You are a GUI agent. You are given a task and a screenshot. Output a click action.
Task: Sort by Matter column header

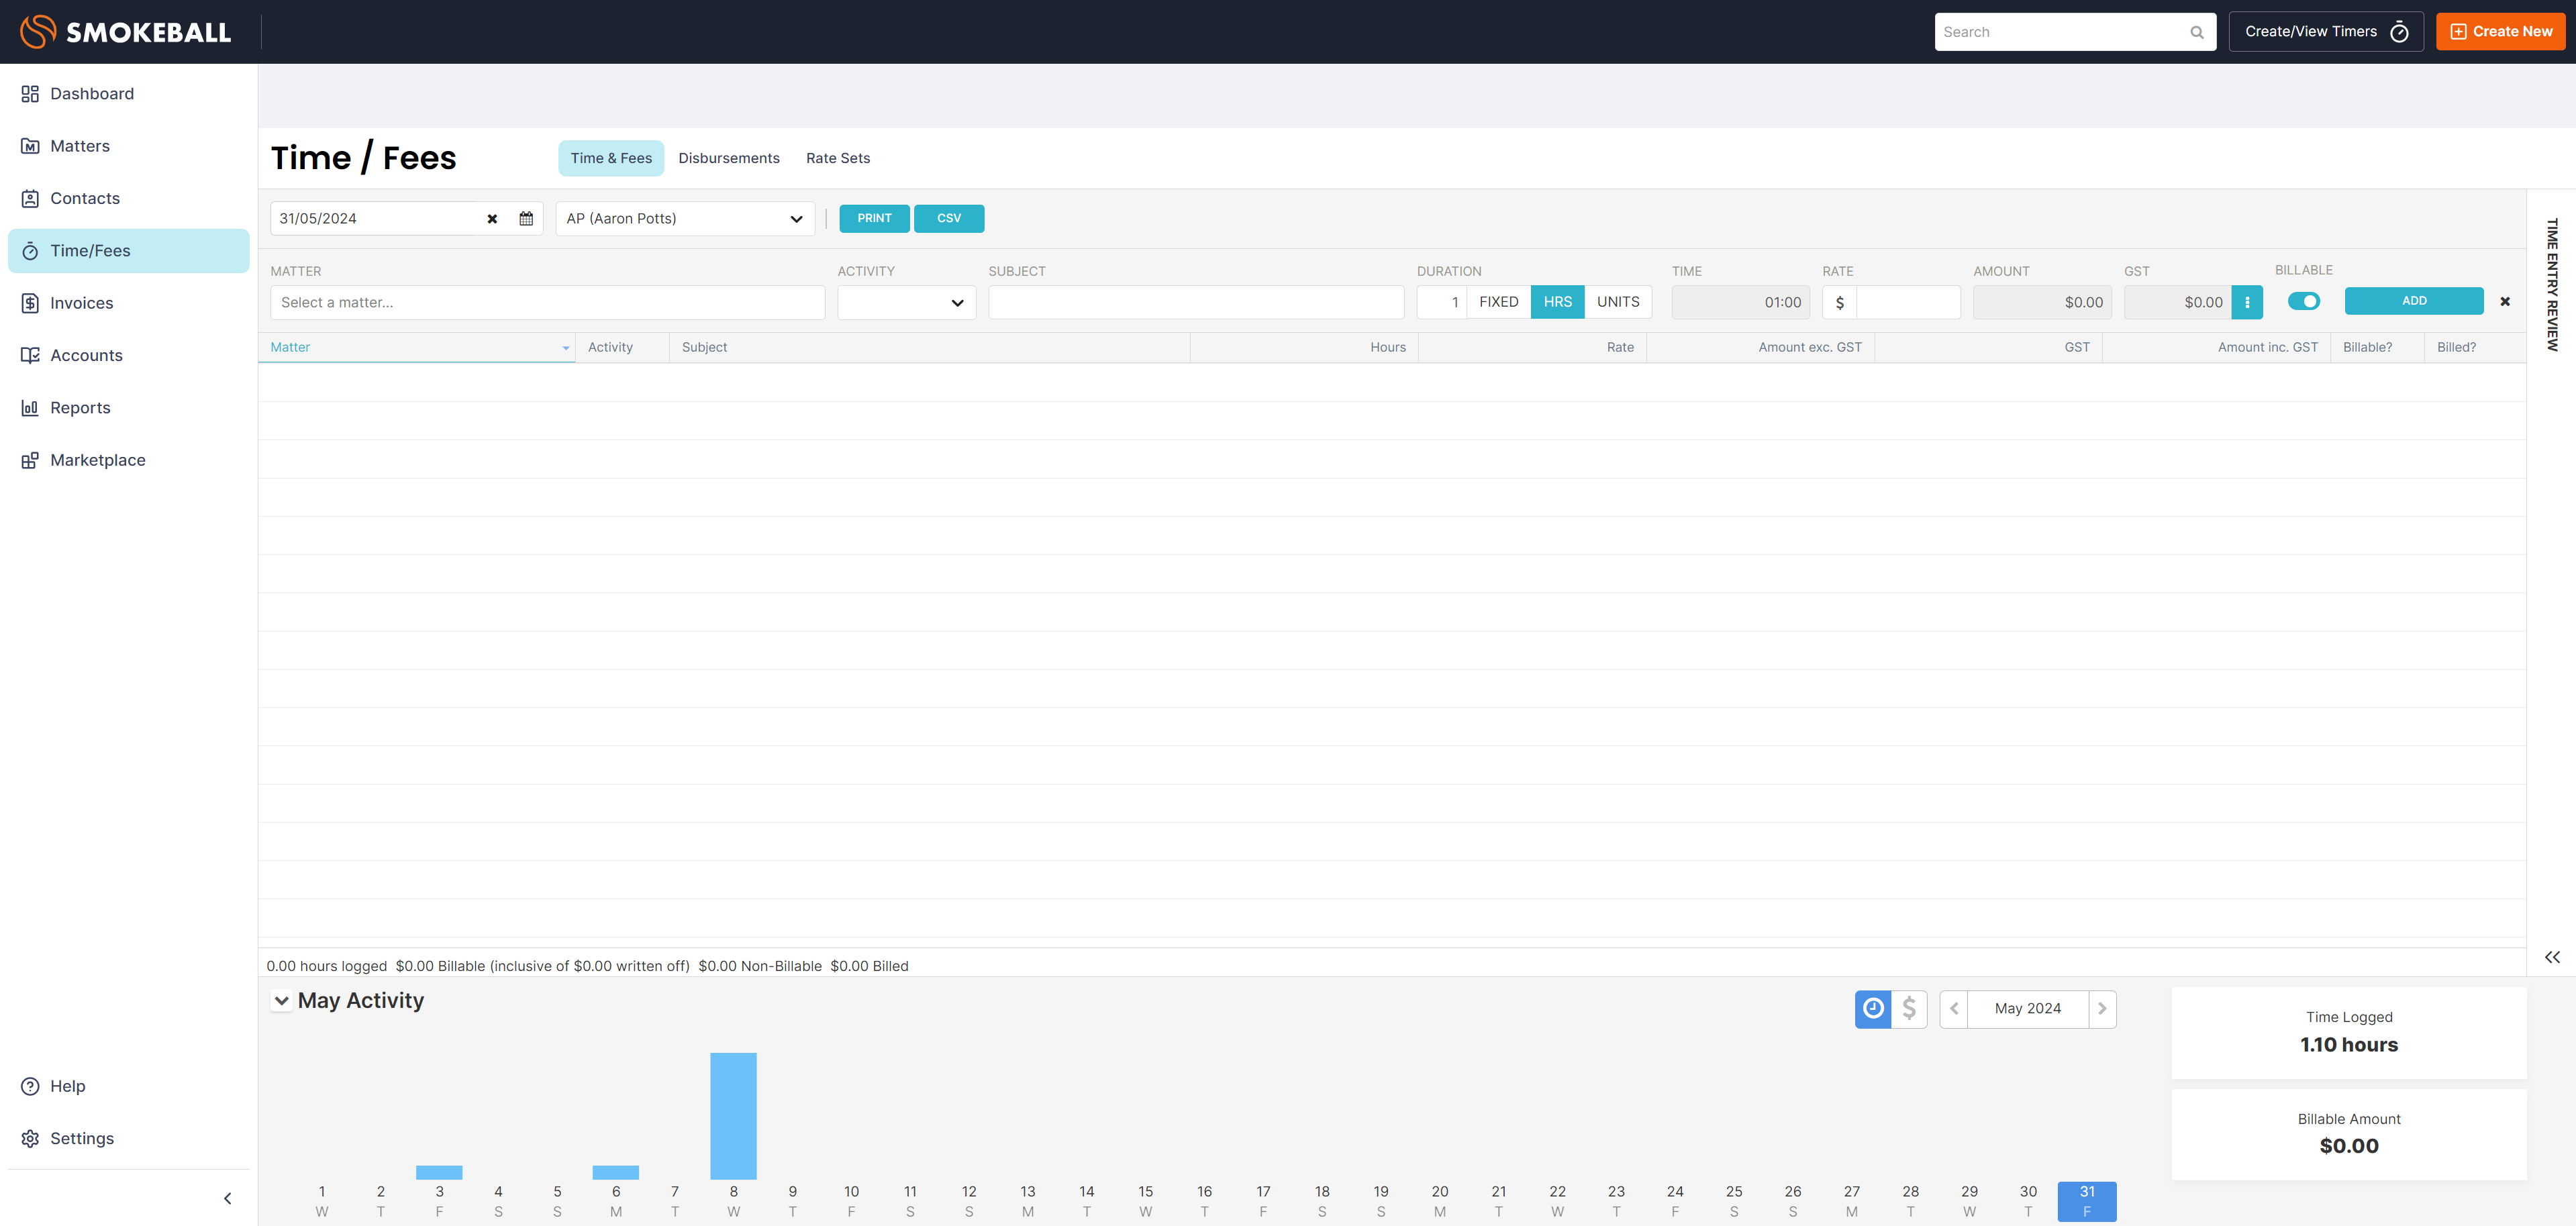[416, 347]
